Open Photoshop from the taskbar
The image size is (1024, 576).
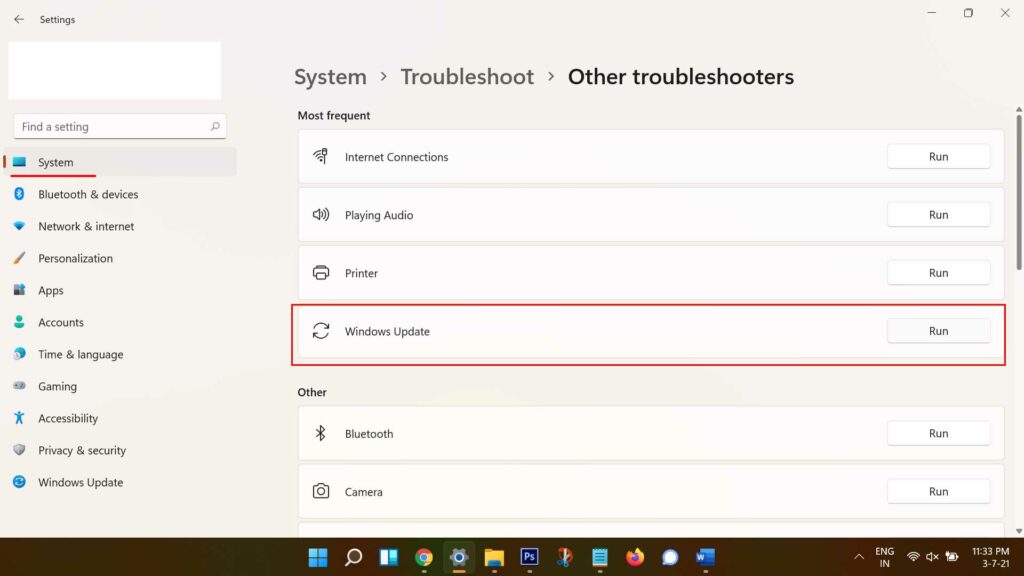[530, 556]
